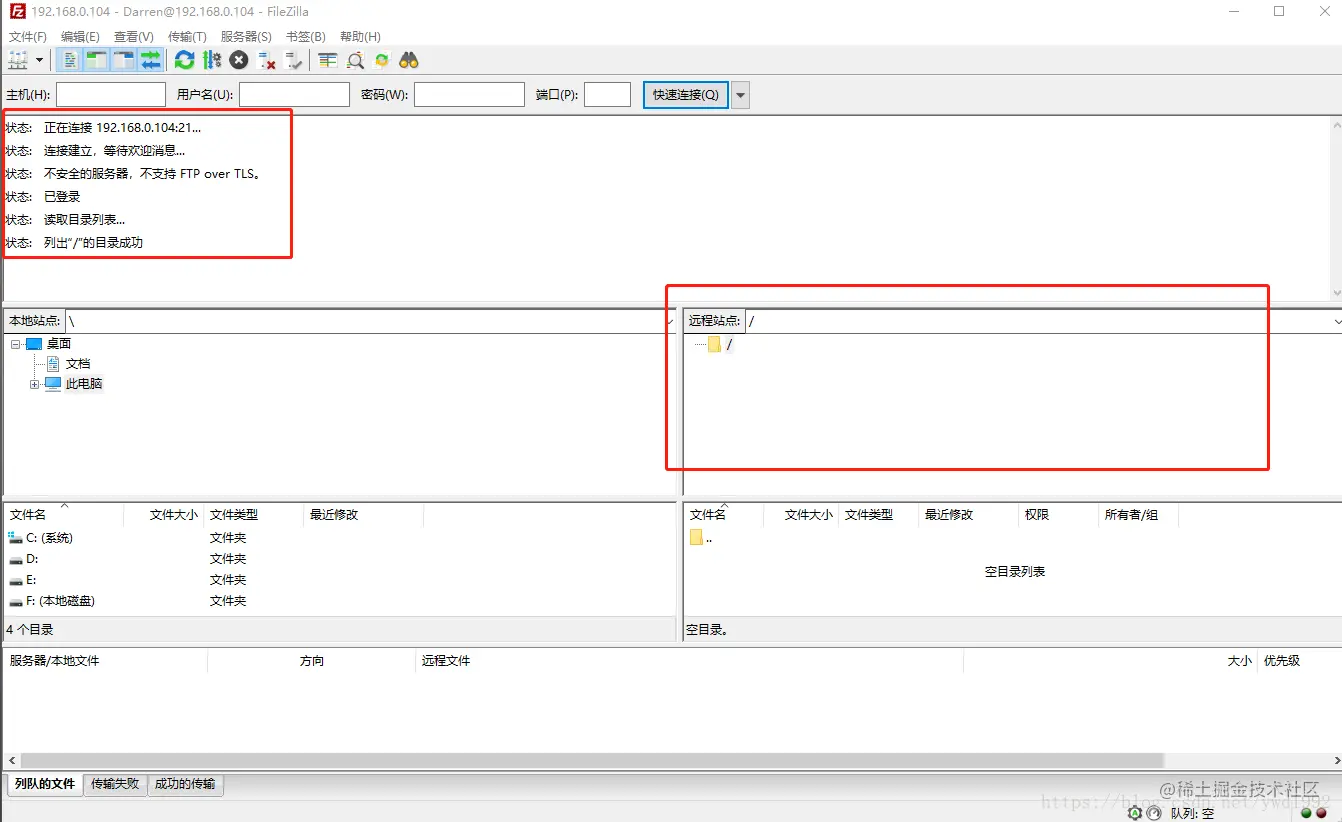The height and width of the screenshot is (822, 1342).
Task: Open the 查看(V) menu
Action: 134,36
